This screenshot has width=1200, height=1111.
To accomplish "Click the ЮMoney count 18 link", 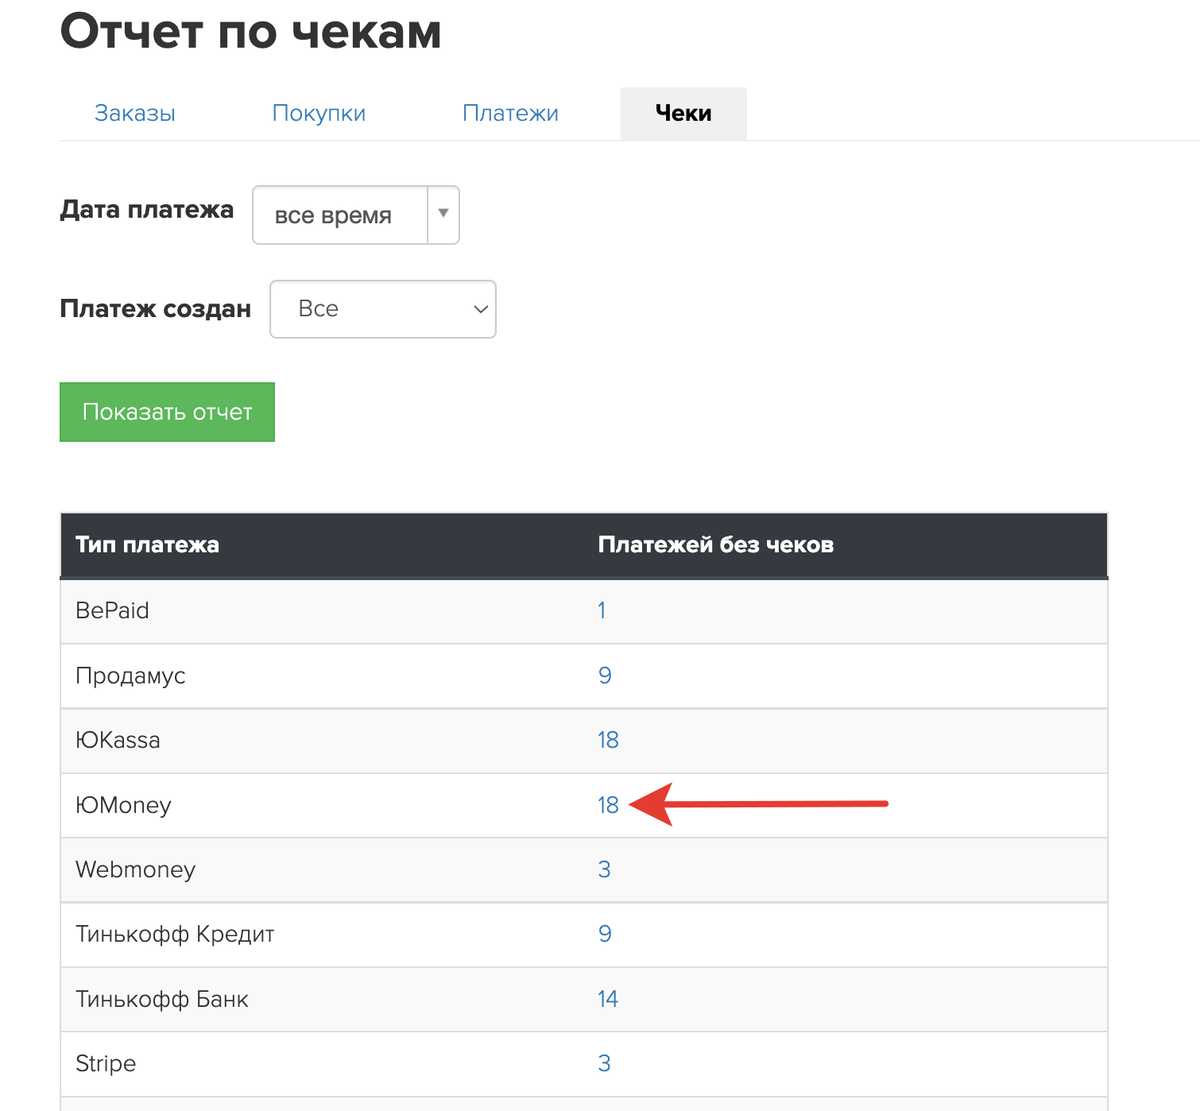I will [x=608, y=805].
